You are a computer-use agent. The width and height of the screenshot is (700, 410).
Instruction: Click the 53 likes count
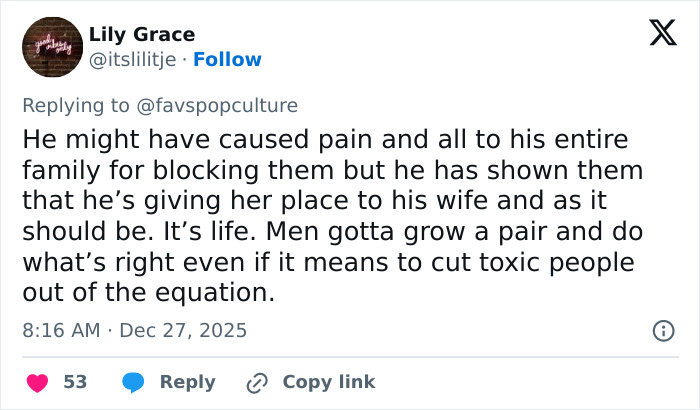click(x=75, y=382)
